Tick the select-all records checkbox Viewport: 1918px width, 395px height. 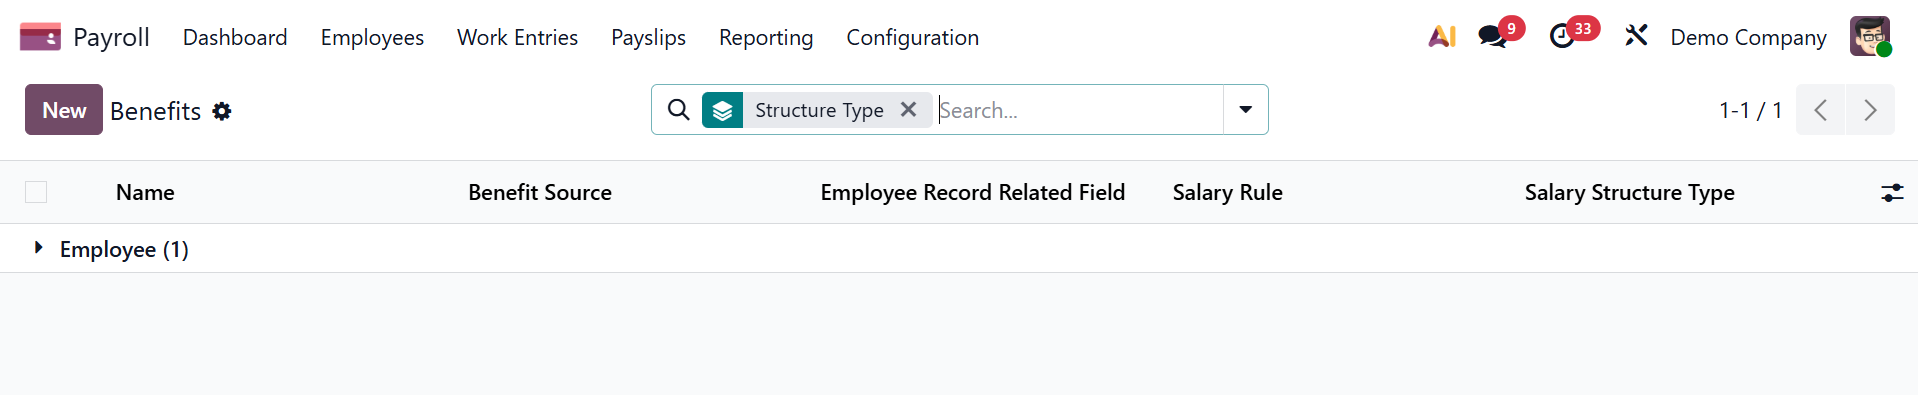pos(36,192)
